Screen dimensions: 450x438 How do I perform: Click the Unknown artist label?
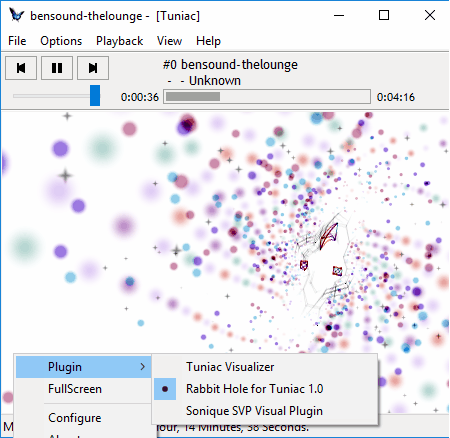click(215, 81)
